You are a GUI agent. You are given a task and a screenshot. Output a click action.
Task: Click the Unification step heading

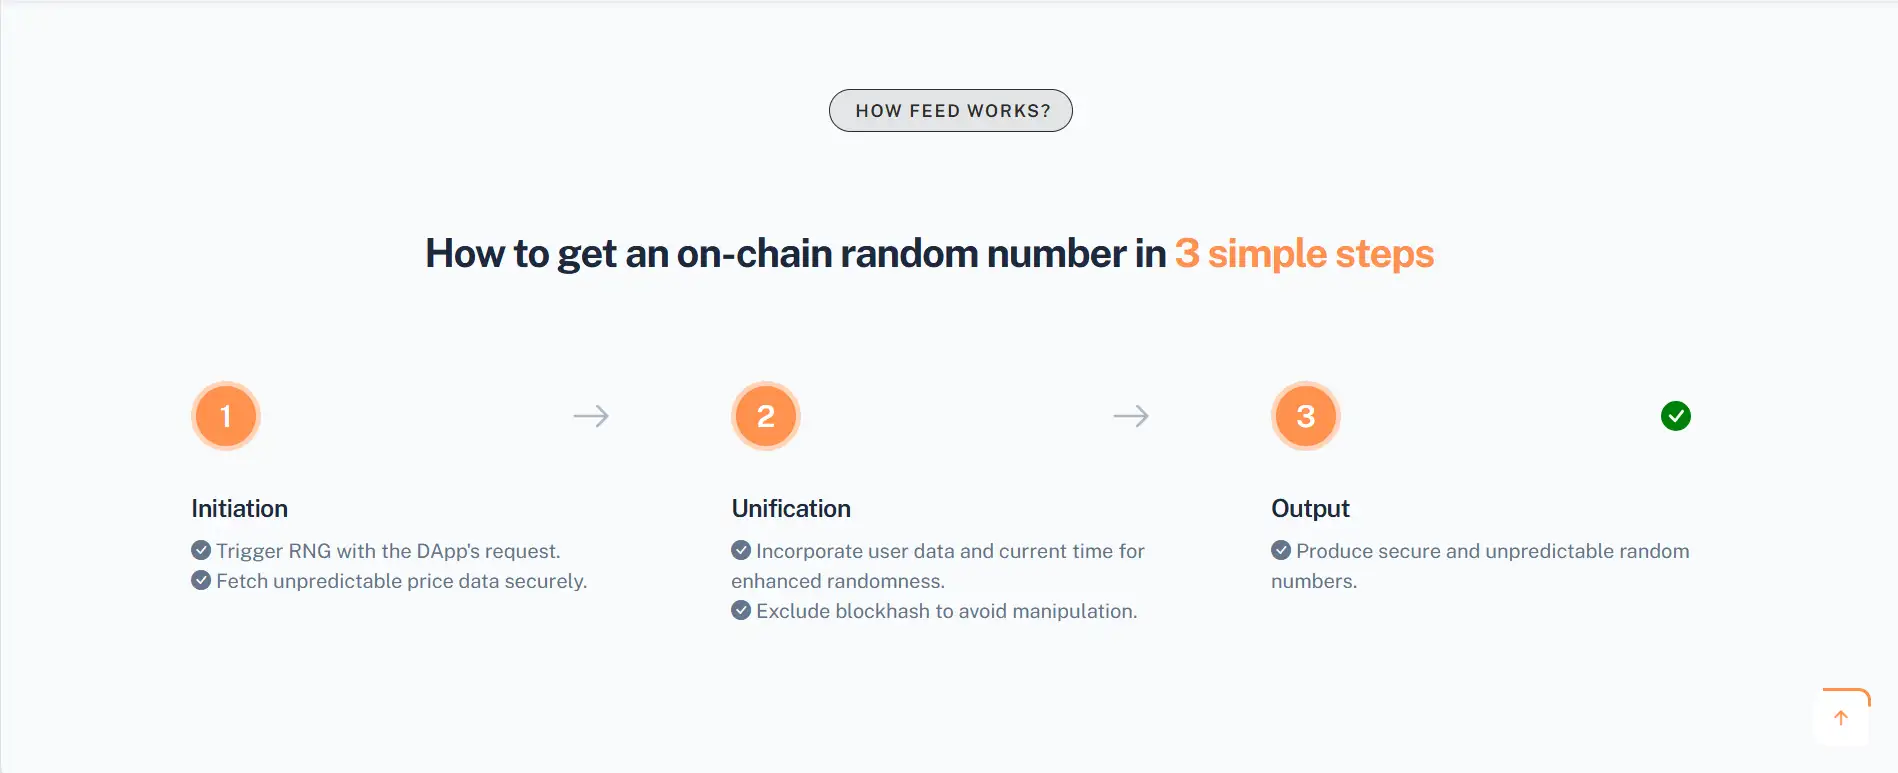coord(791,509)
